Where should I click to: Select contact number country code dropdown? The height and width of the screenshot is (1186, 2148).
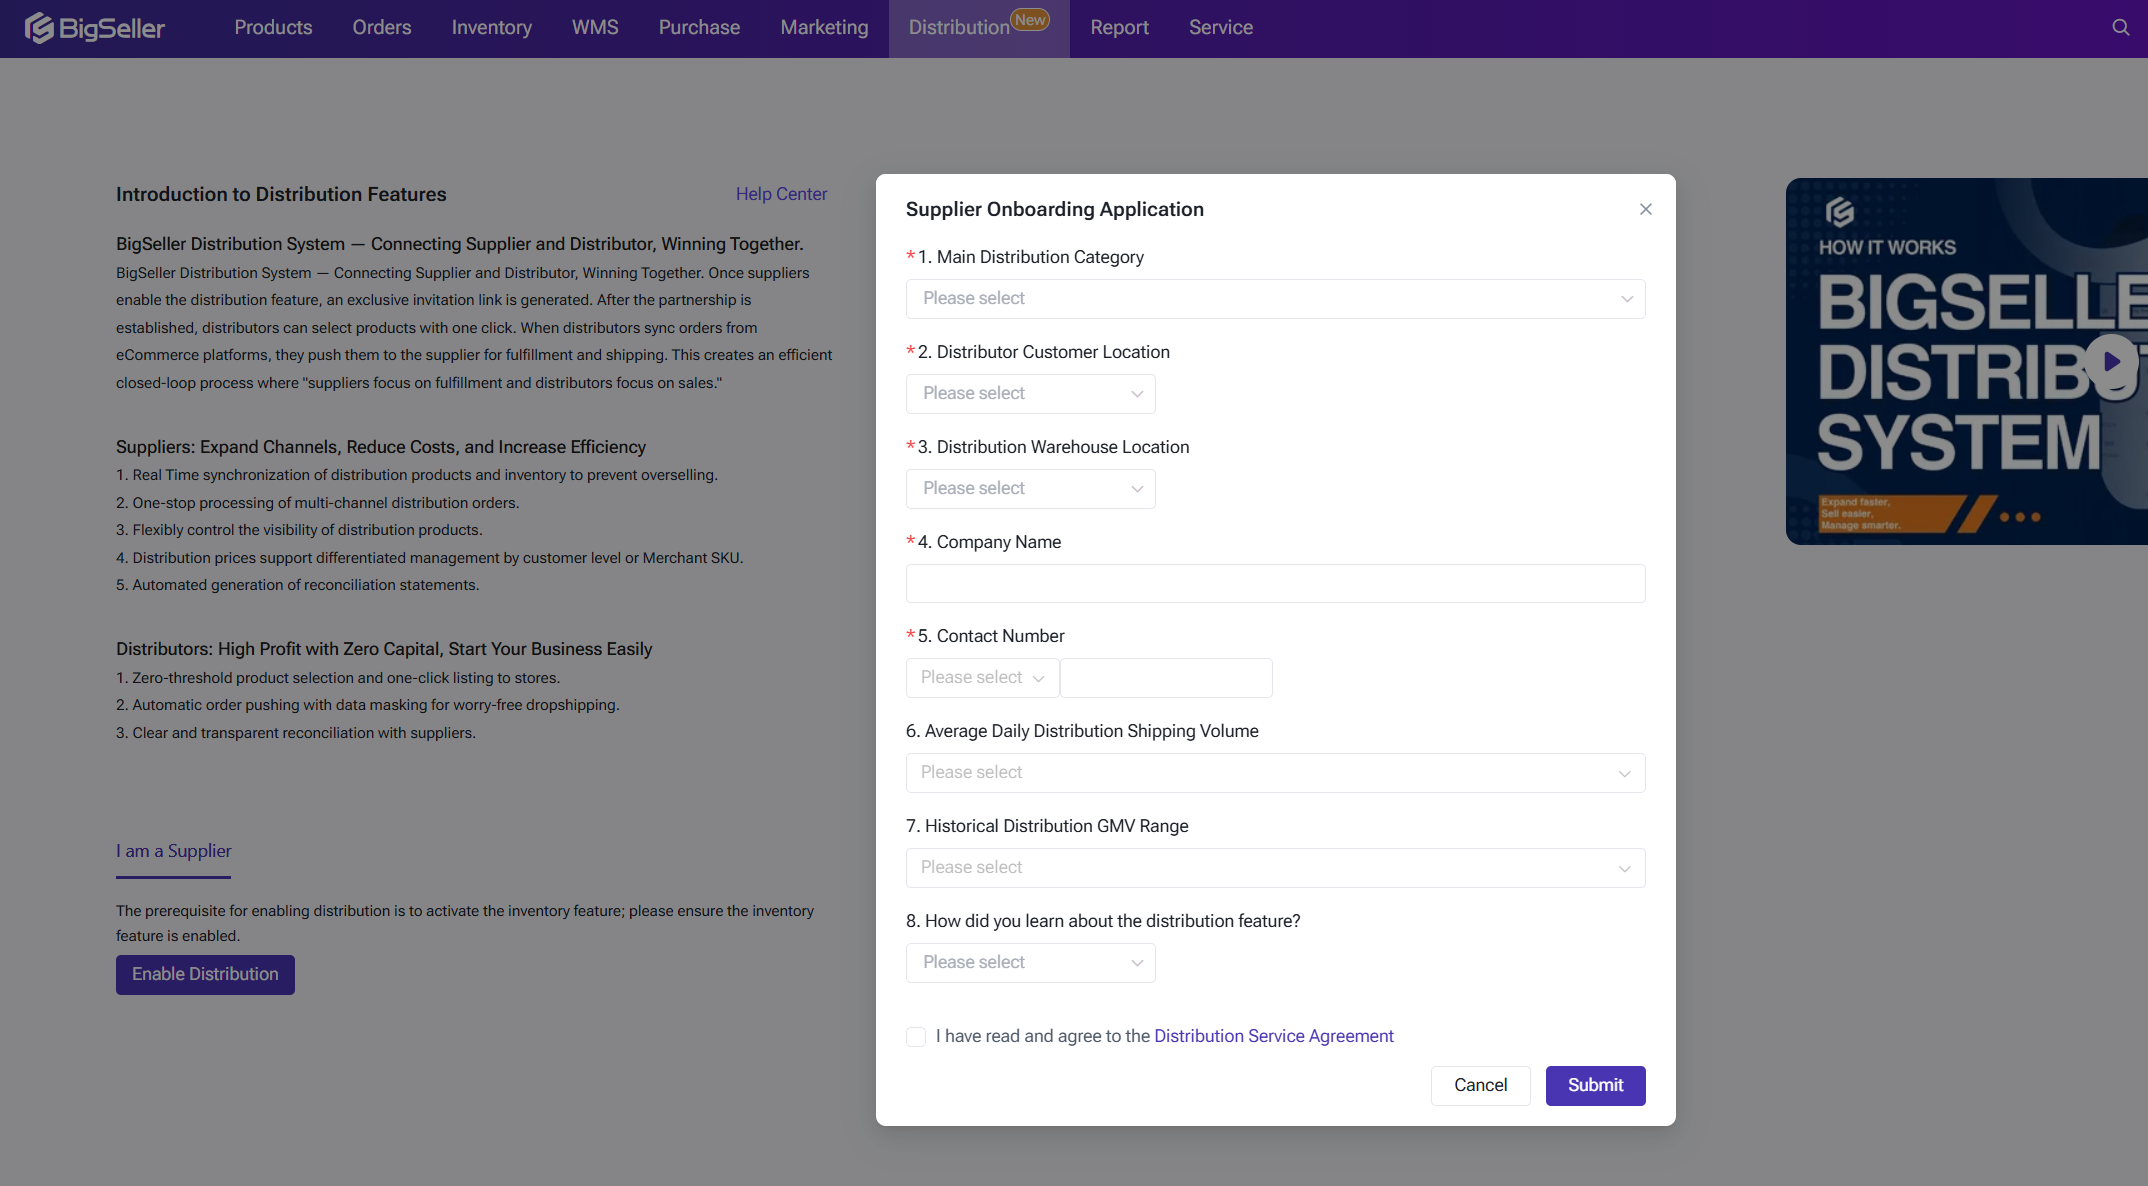(x=982, y=678)
